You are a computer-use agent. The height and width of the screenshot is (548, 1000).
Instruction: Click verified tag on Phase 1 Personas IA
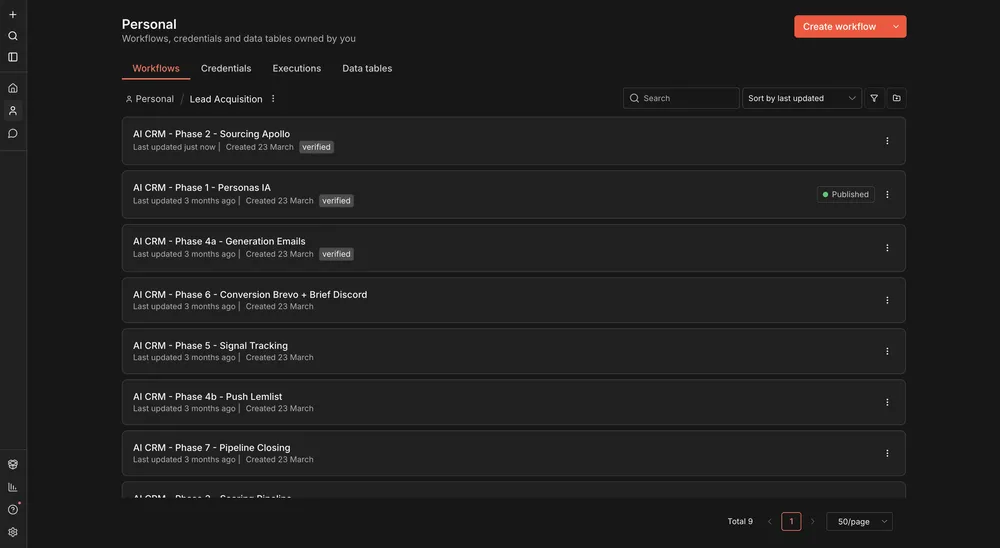point(336,201)
